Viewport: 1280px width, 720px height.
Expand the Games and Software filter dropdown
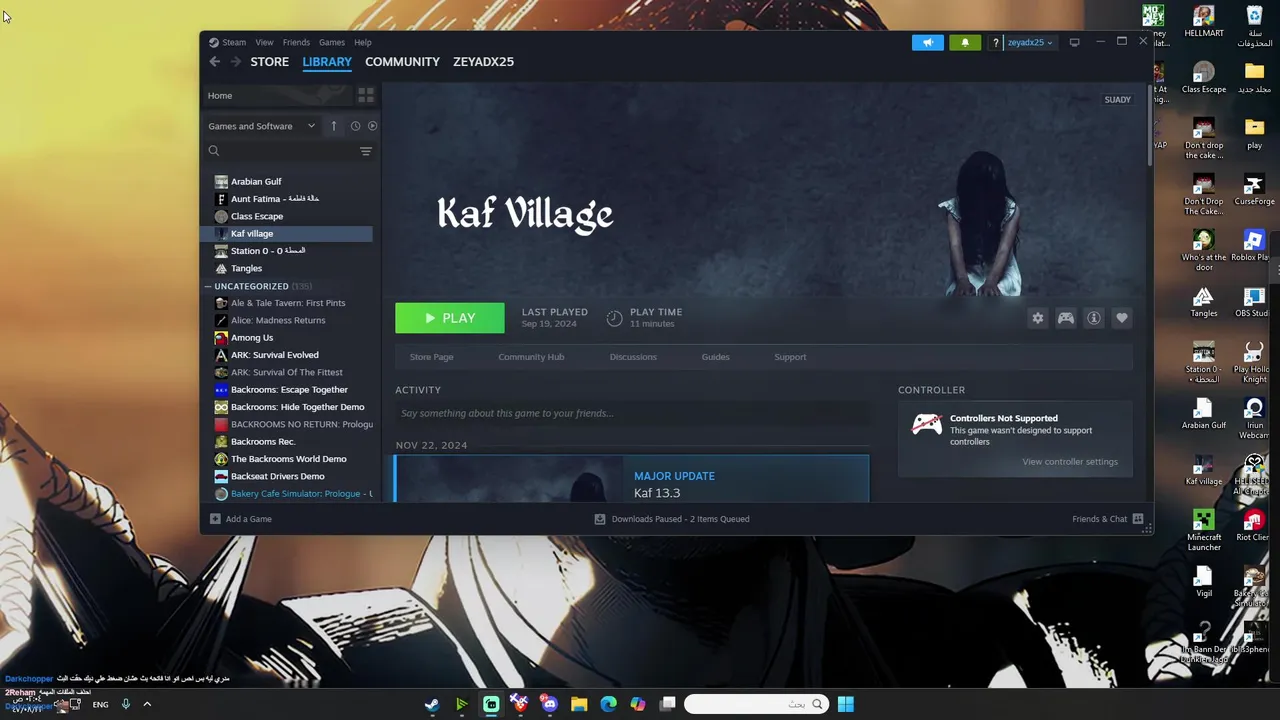pos(261,126)
